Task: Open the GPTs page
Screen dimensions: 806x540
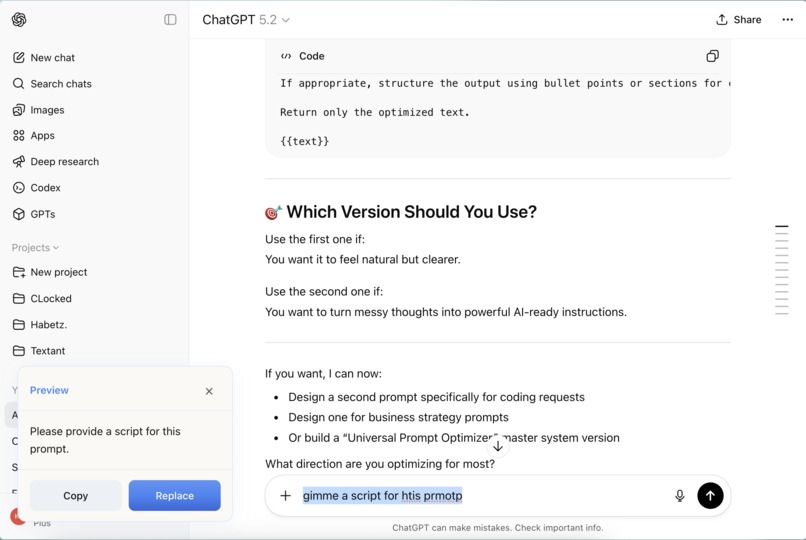Action: coord(34,214)
